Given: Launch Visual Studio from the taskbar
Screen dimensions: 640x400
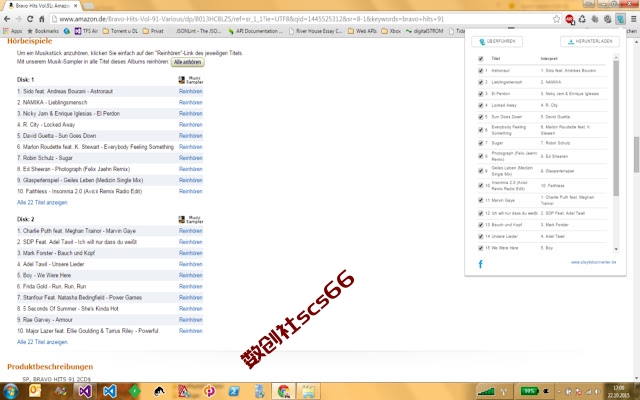Looking at the screenshot, I should (x=85, y=391).
